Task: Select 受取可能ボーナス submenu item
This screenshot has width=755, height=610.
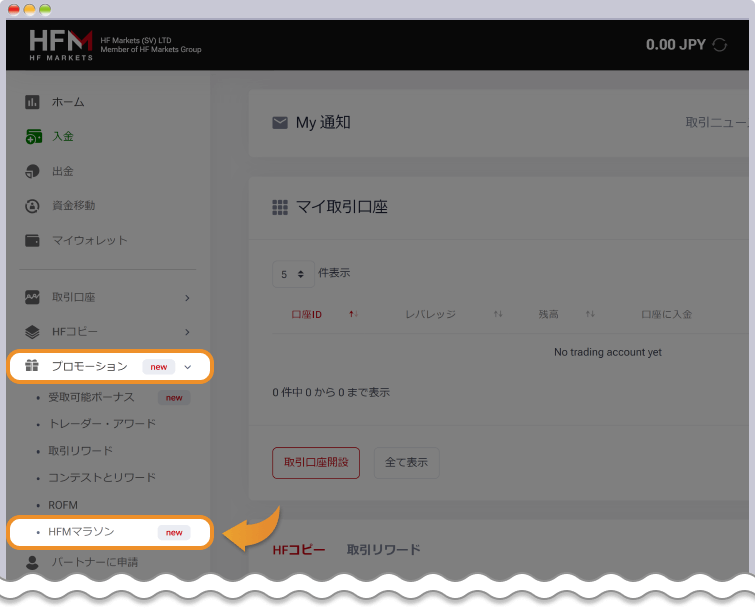Action: 91,397
